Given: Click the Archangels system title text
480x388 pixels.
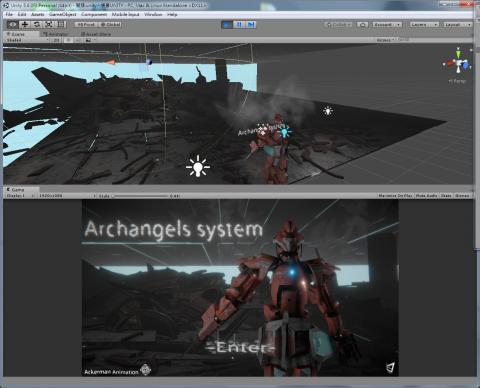Looking at the screenshot, I should (x=174, y=230).
